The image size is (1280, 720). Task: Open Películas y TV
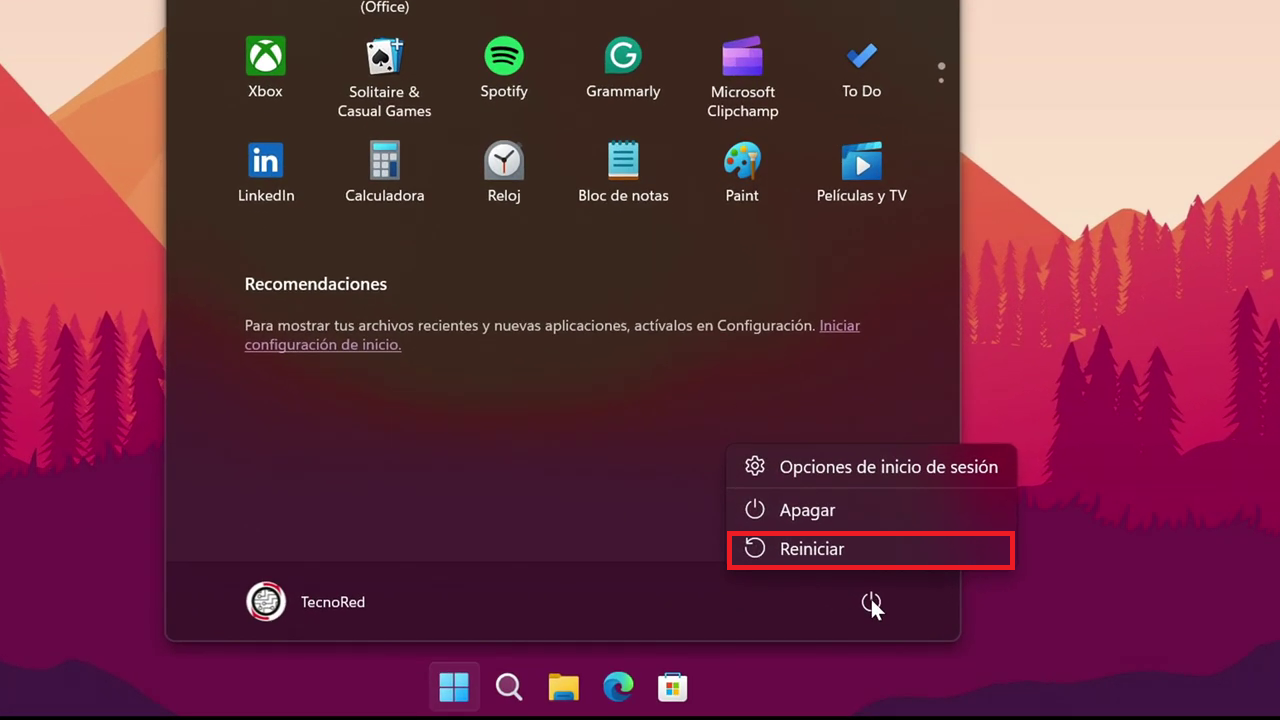coord(861,172)
